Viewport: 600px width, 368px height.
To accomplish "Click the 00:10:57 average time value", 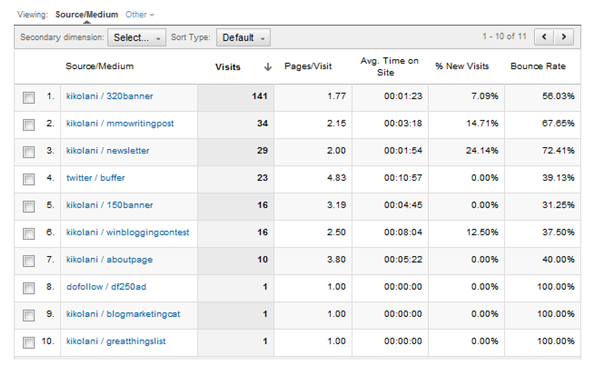I will (403, 178).
